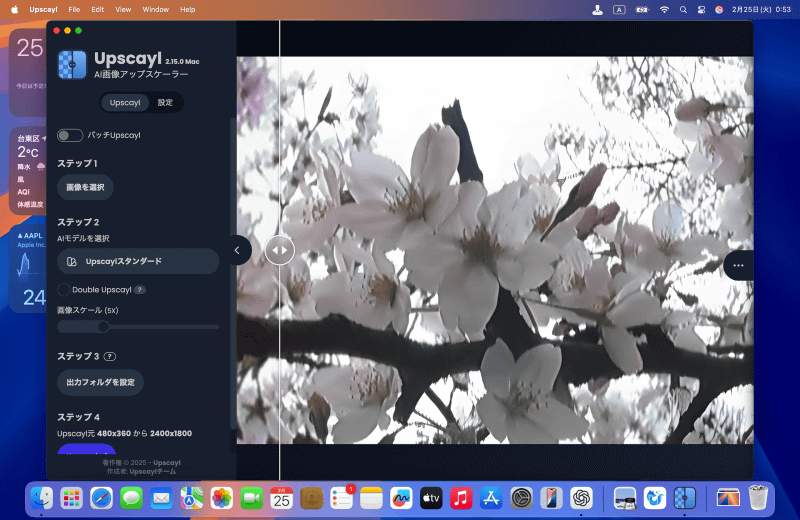The height and width of the screenshot is (520, 800).
Task: Collapse the sidebar with the left chevron
Action: [x=237, y=250]
